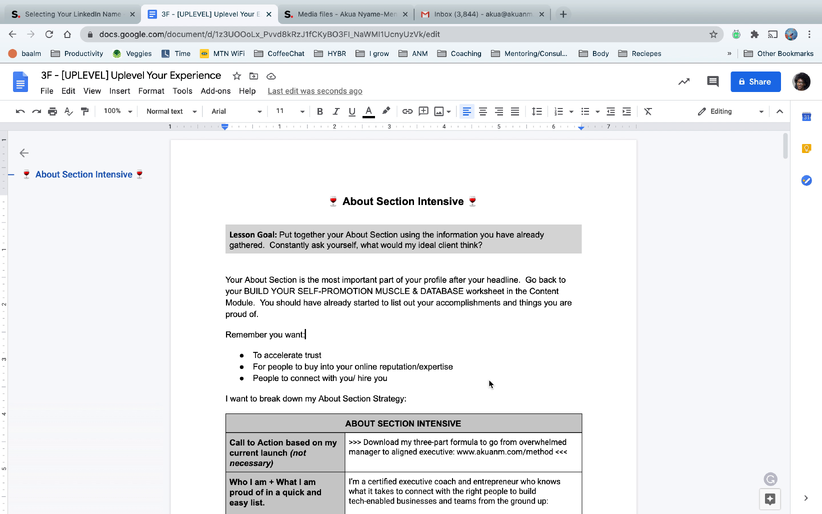
Task: Select the Paint format tool
Action: point(84,111)
